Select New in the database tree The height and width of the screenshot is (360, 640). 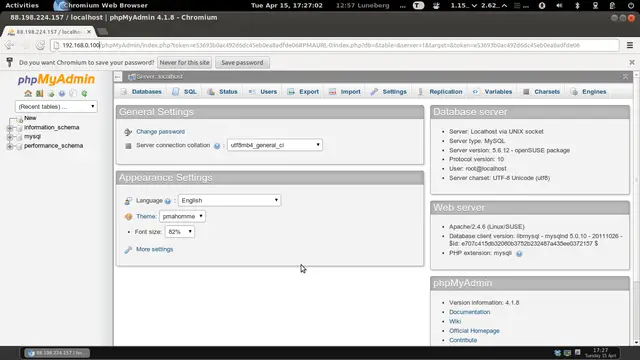click(x=30, y=118)
